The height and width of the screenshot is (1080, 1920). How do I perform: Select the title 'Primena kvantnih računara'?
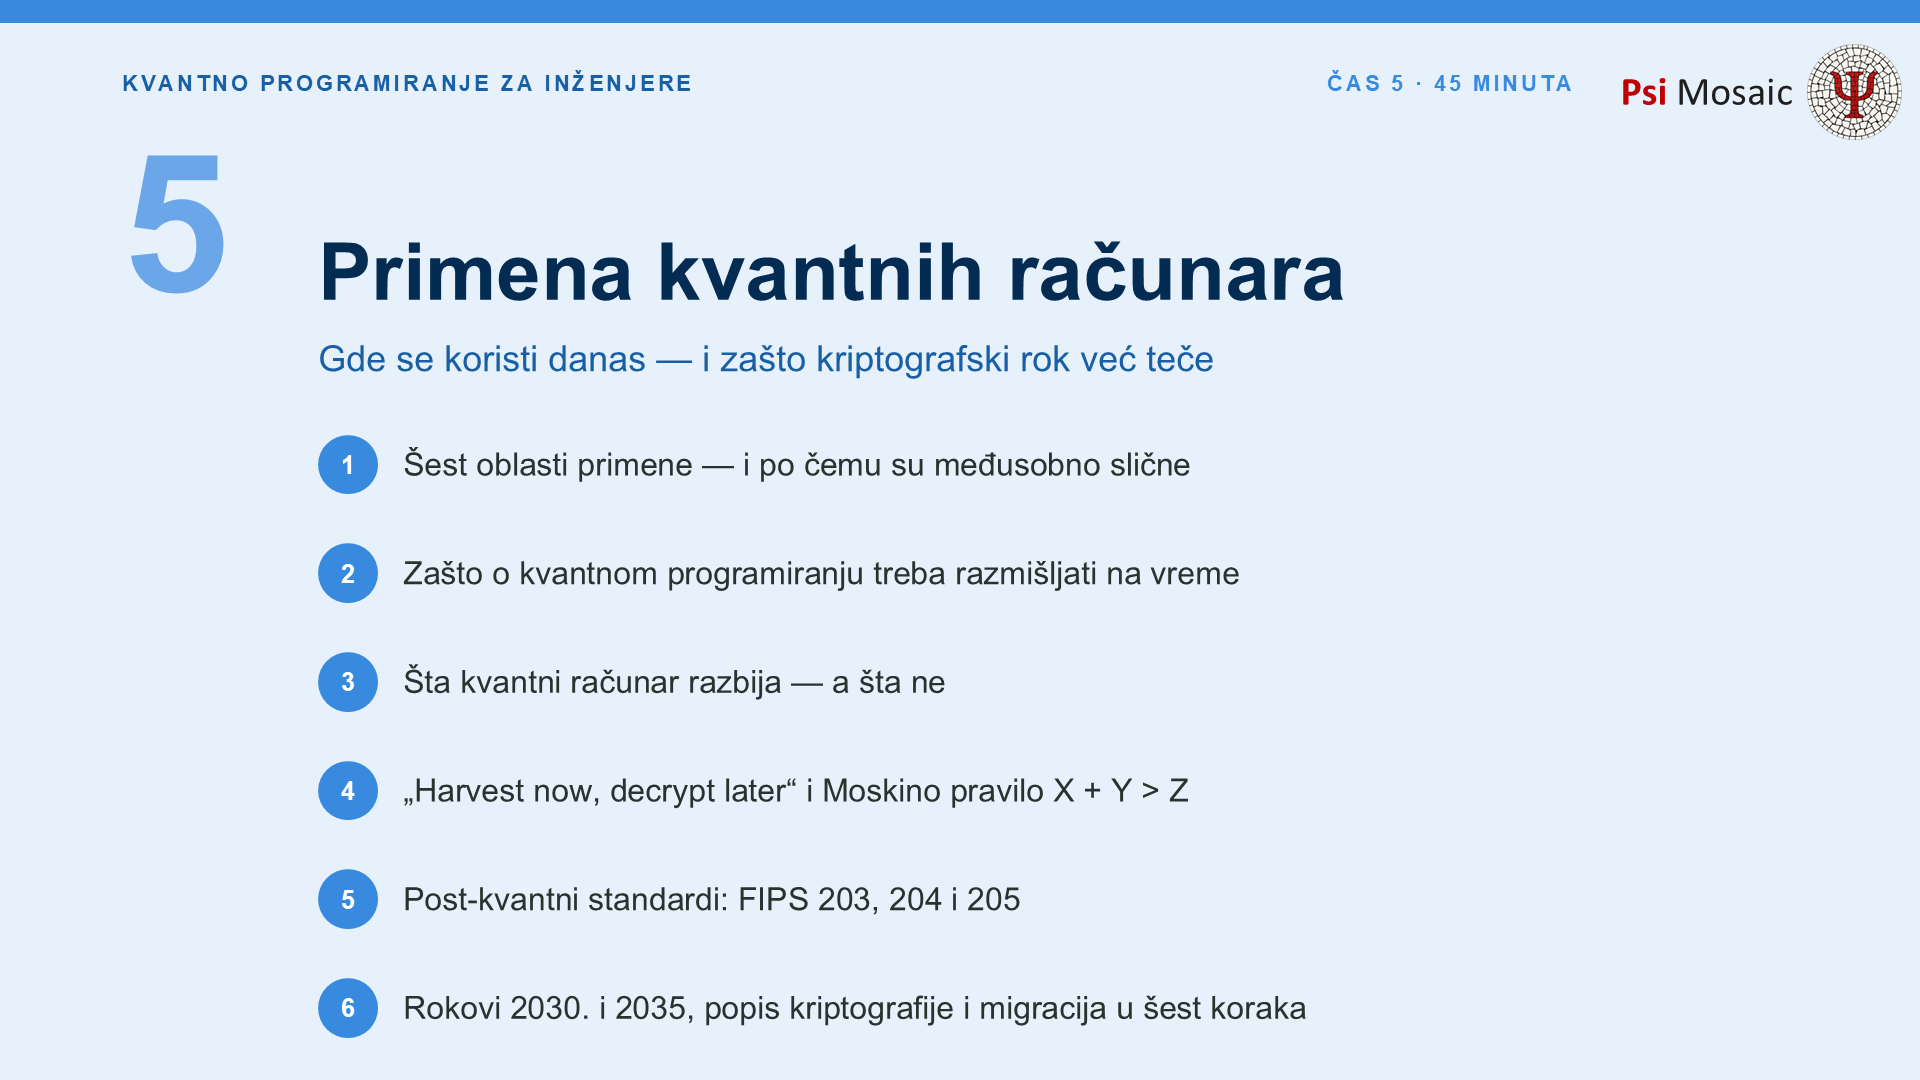tap(831, 272)
